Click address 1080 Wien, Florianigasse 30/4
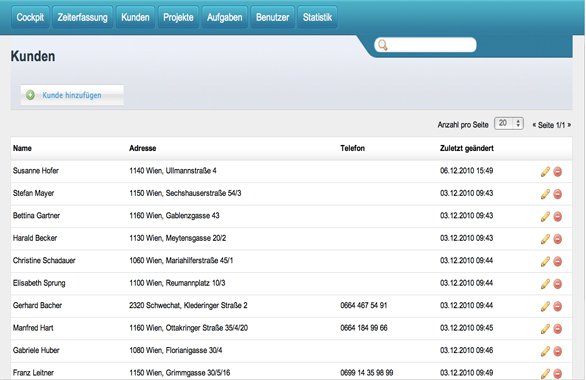This screenshot has width=586, height=380. [x=176, y=350]
